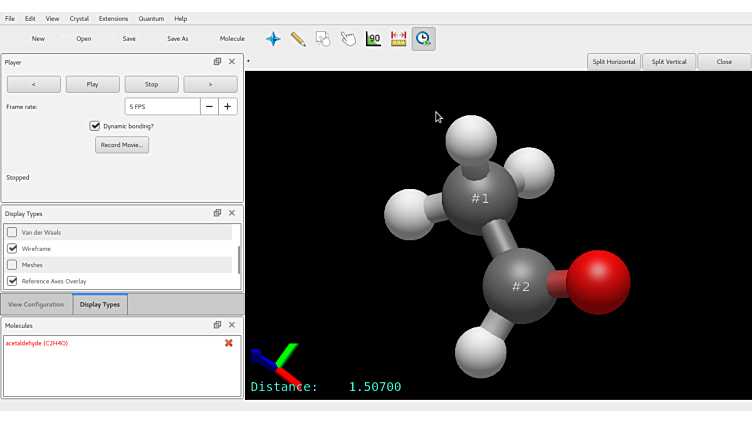Image resolution: width=752 pixels, height=423 pixels.
Task: Enable the Van der Waals display type
Action: tap(12, 232)
